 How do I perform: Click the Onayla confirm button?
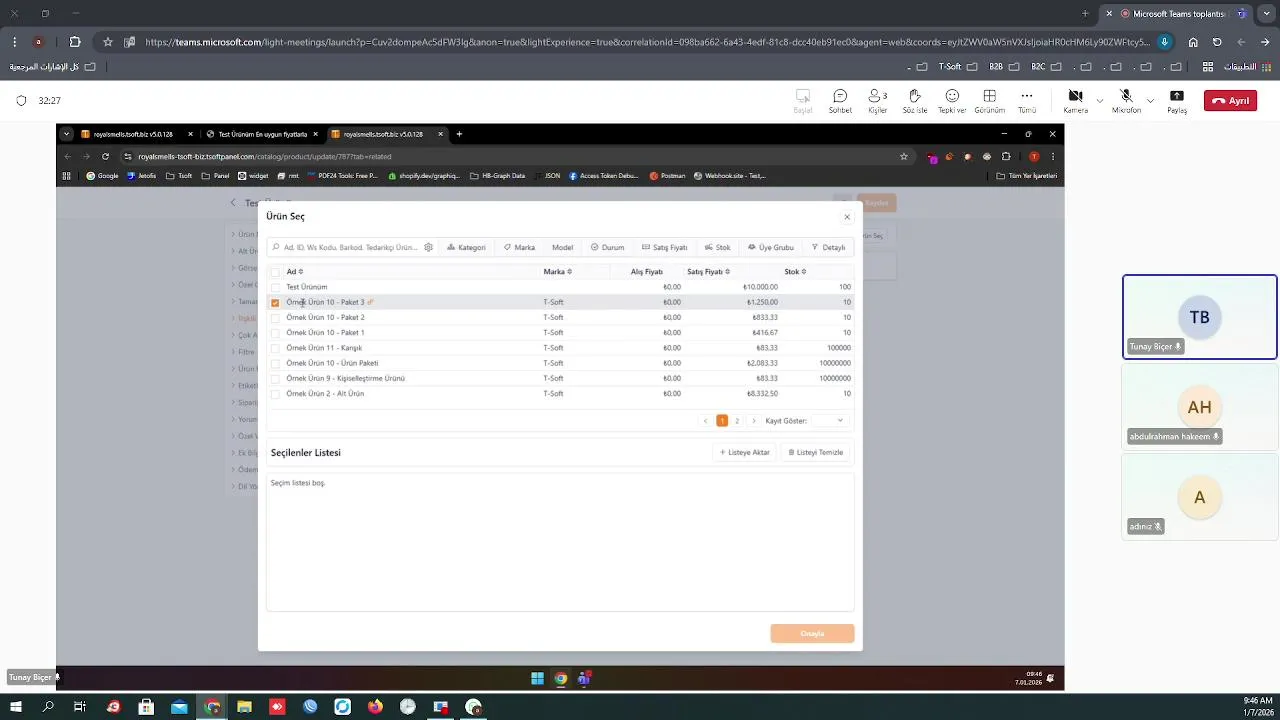coord(812,633)
